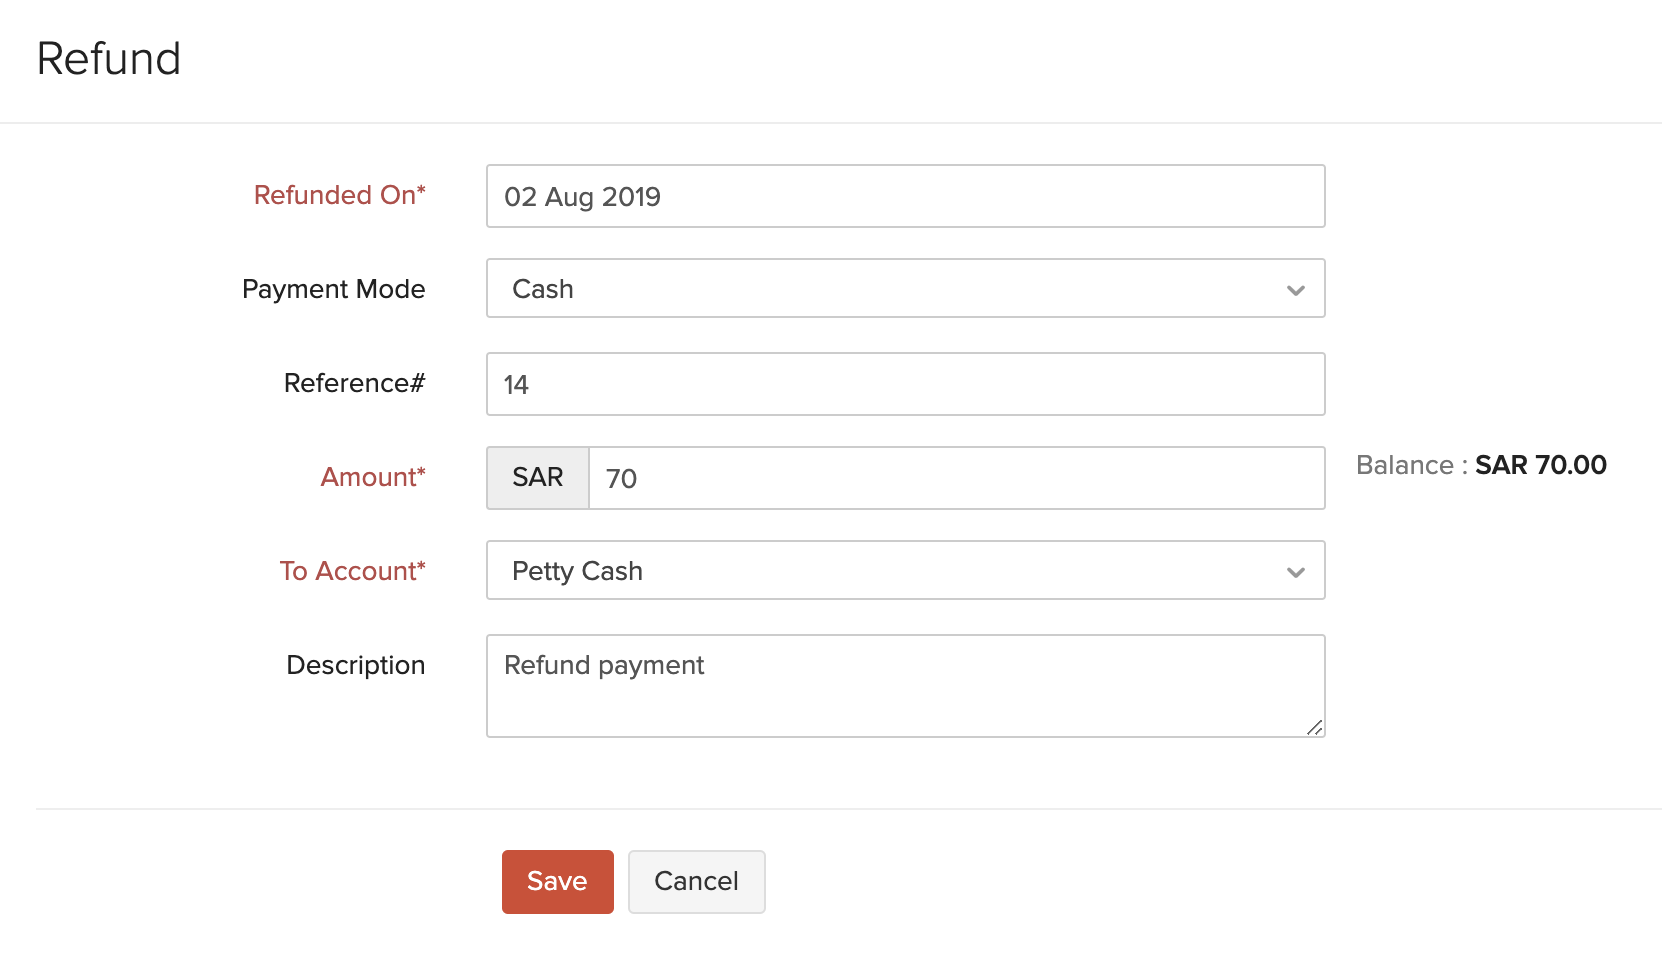Viewport: 1662px width, 970px height.
Task: Click the Reference# input containing 14
Action: pos(905,385)
